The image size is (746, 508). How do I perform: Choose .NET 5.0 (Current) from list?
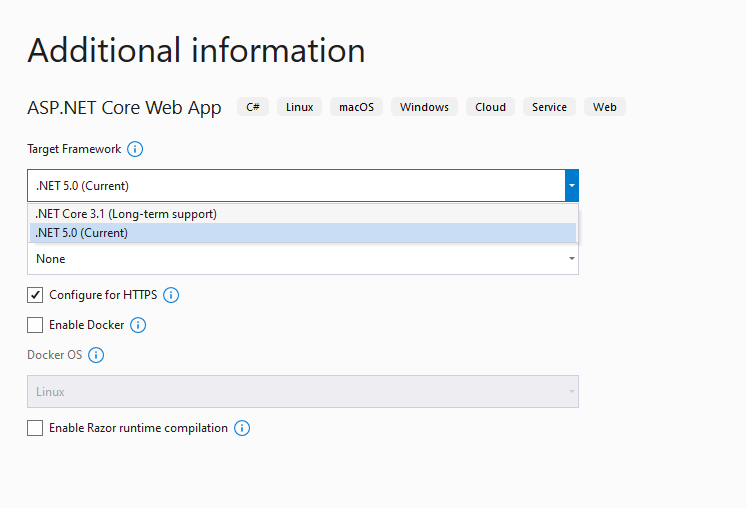(x=303, y=233)
